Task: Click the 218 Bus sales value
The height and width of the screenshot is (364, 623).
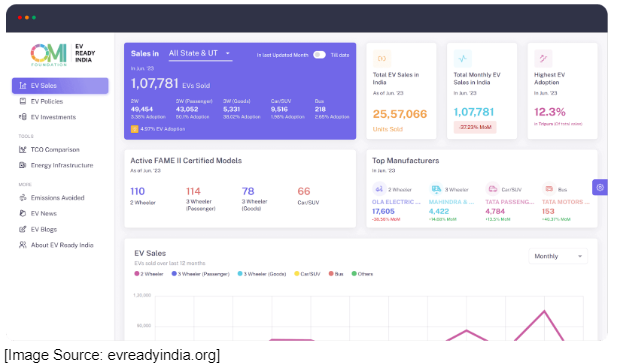Action: (x=320, y=109)
